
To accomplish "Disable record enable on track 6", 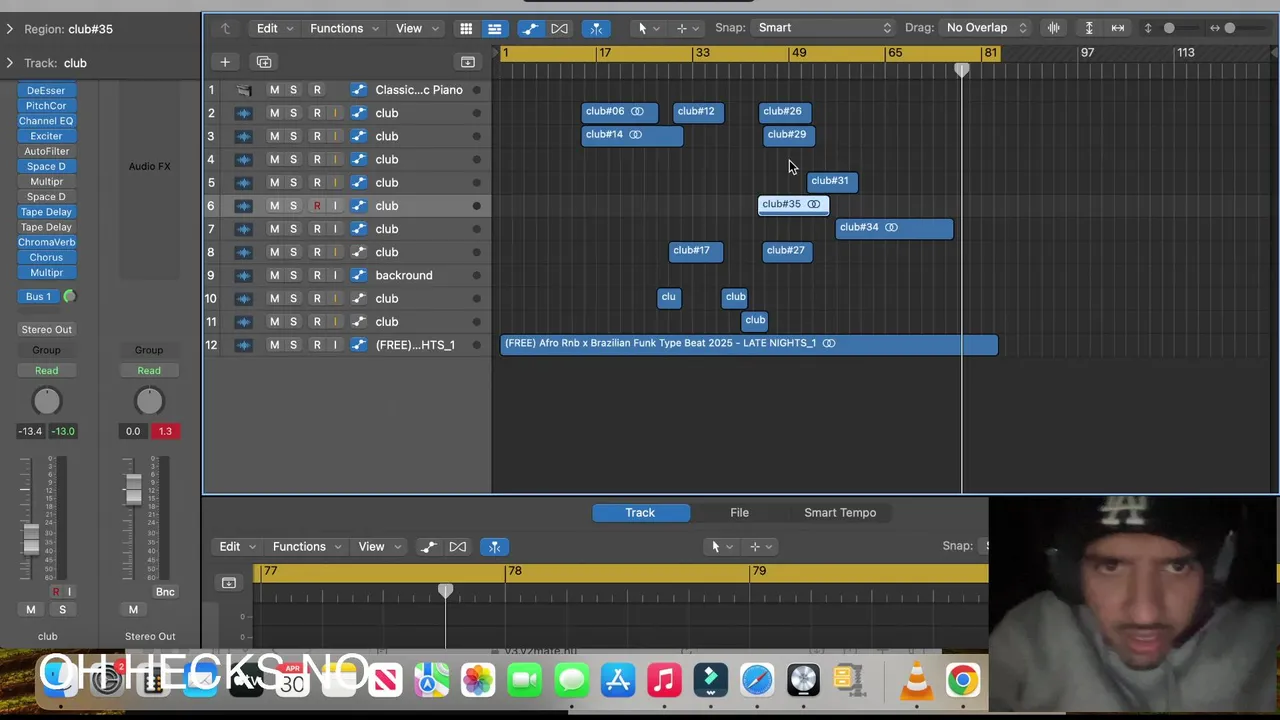I will tap(317, 206).
